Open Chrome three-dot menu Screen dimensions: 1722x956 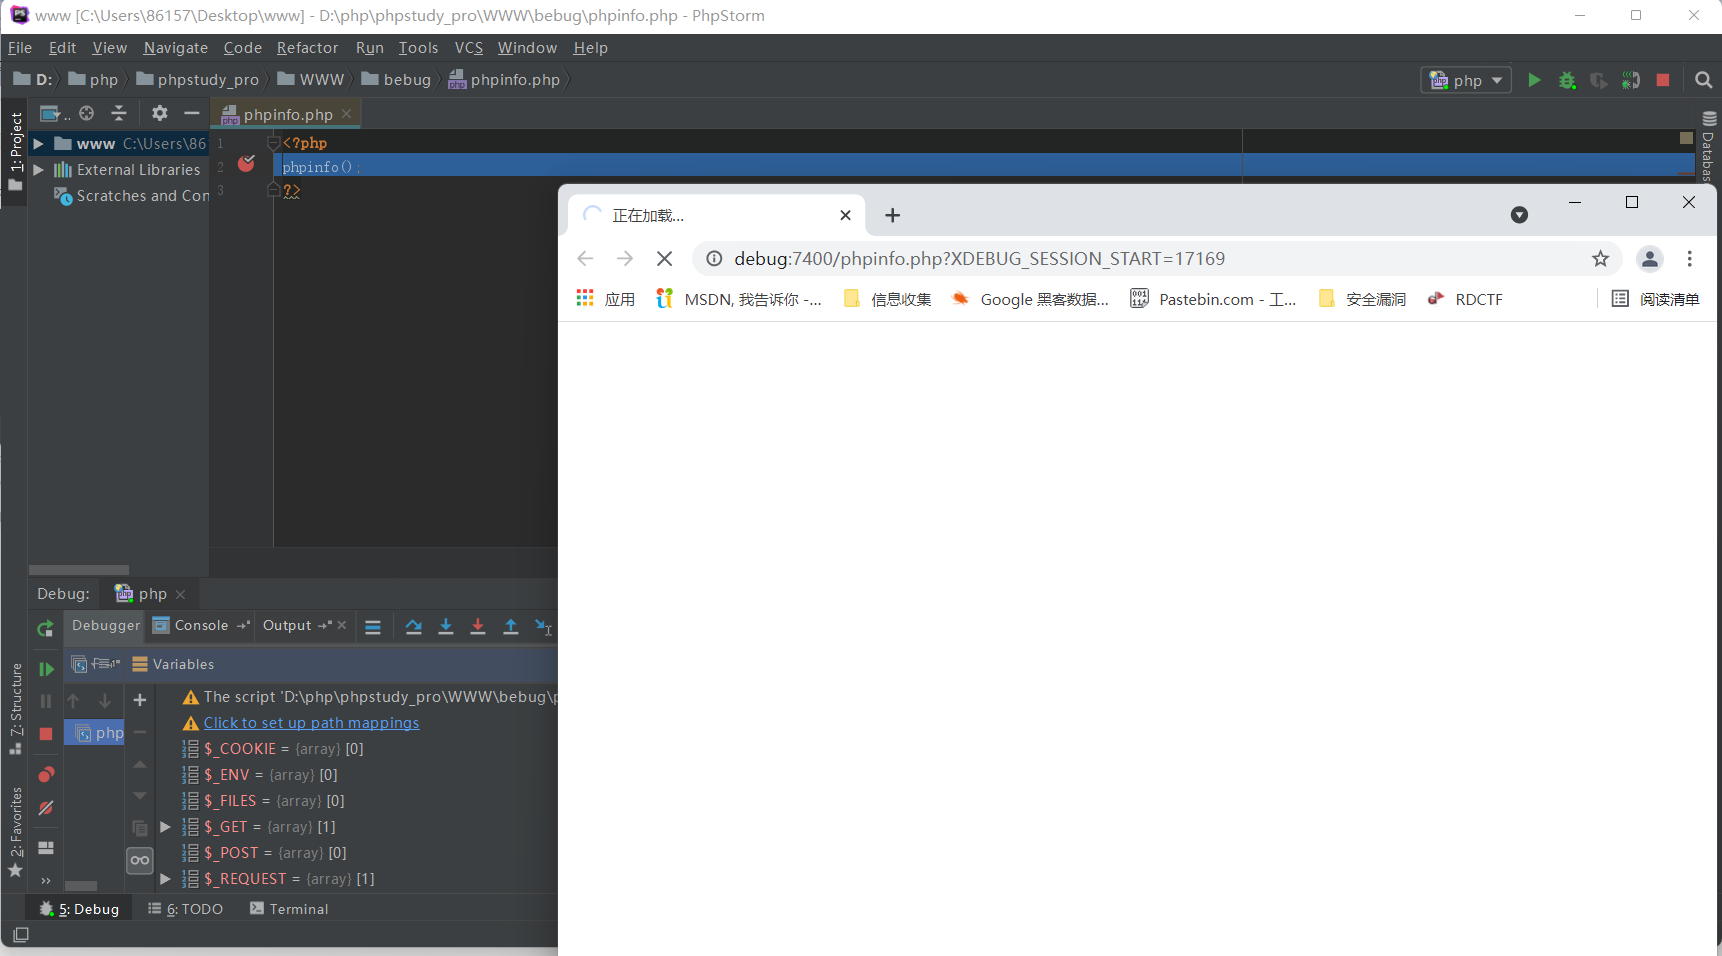1690,259
